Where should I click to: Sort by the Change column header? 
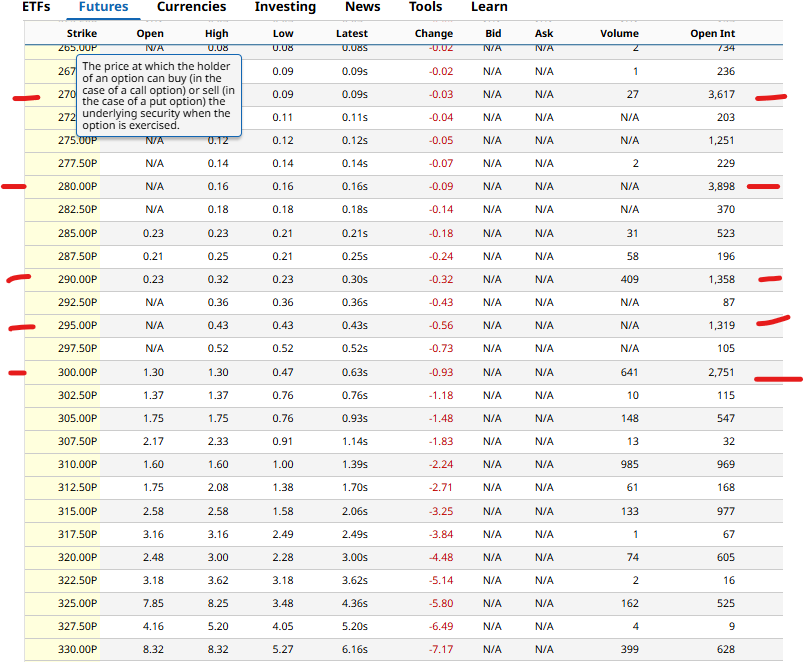pyautogui.click(x=434, y=34)
